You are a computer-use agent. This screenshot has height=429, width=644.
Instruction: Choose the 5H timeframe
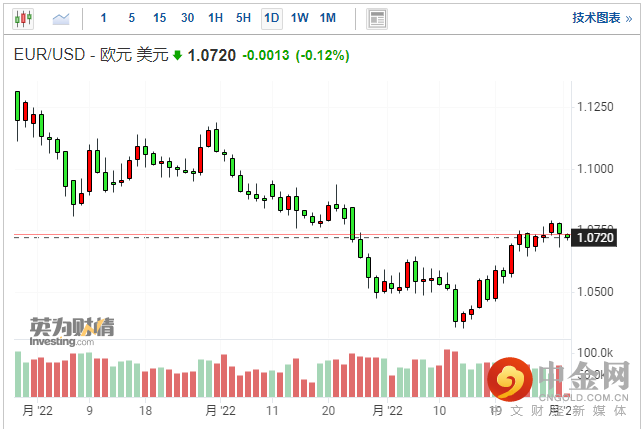tap(243, 18)
